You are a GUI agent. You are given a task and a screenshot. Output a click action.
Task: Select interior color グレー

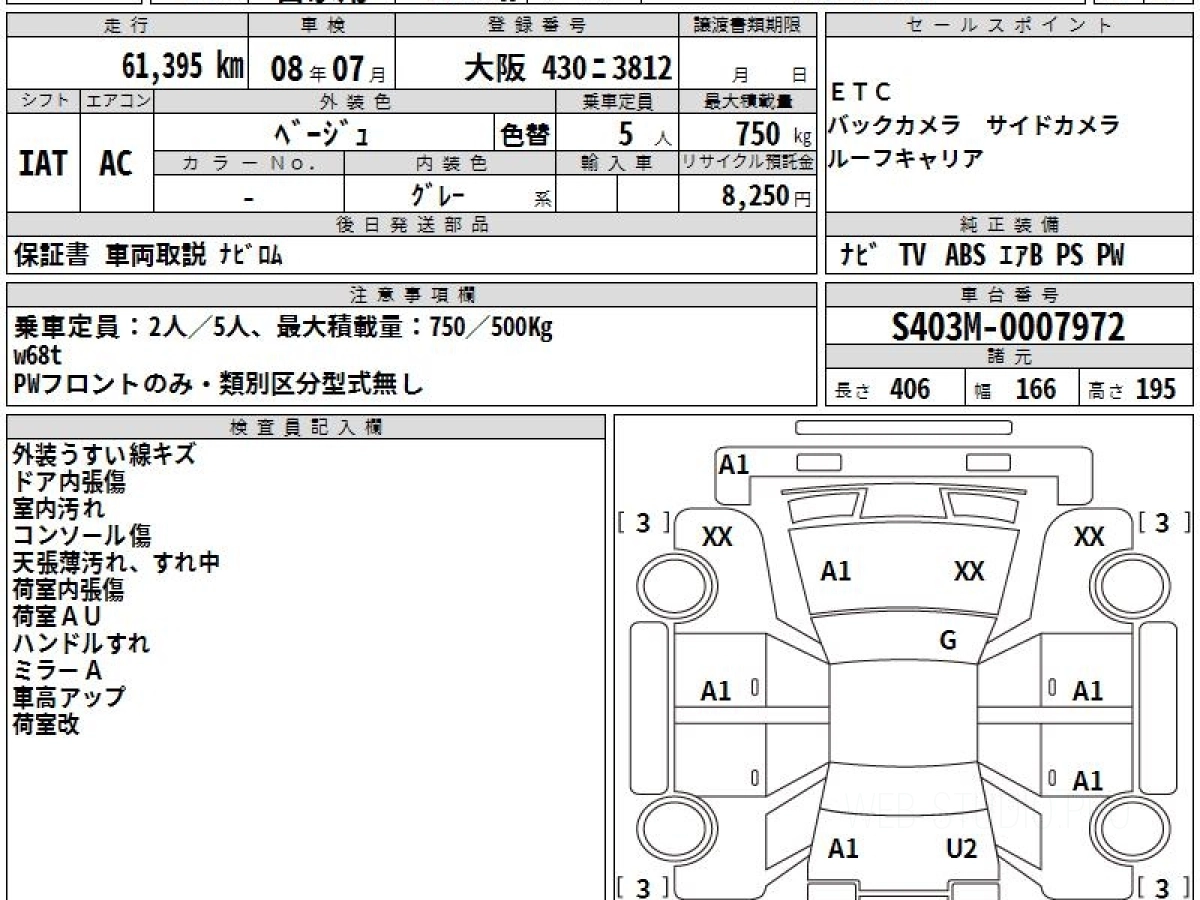pos(440,194)
